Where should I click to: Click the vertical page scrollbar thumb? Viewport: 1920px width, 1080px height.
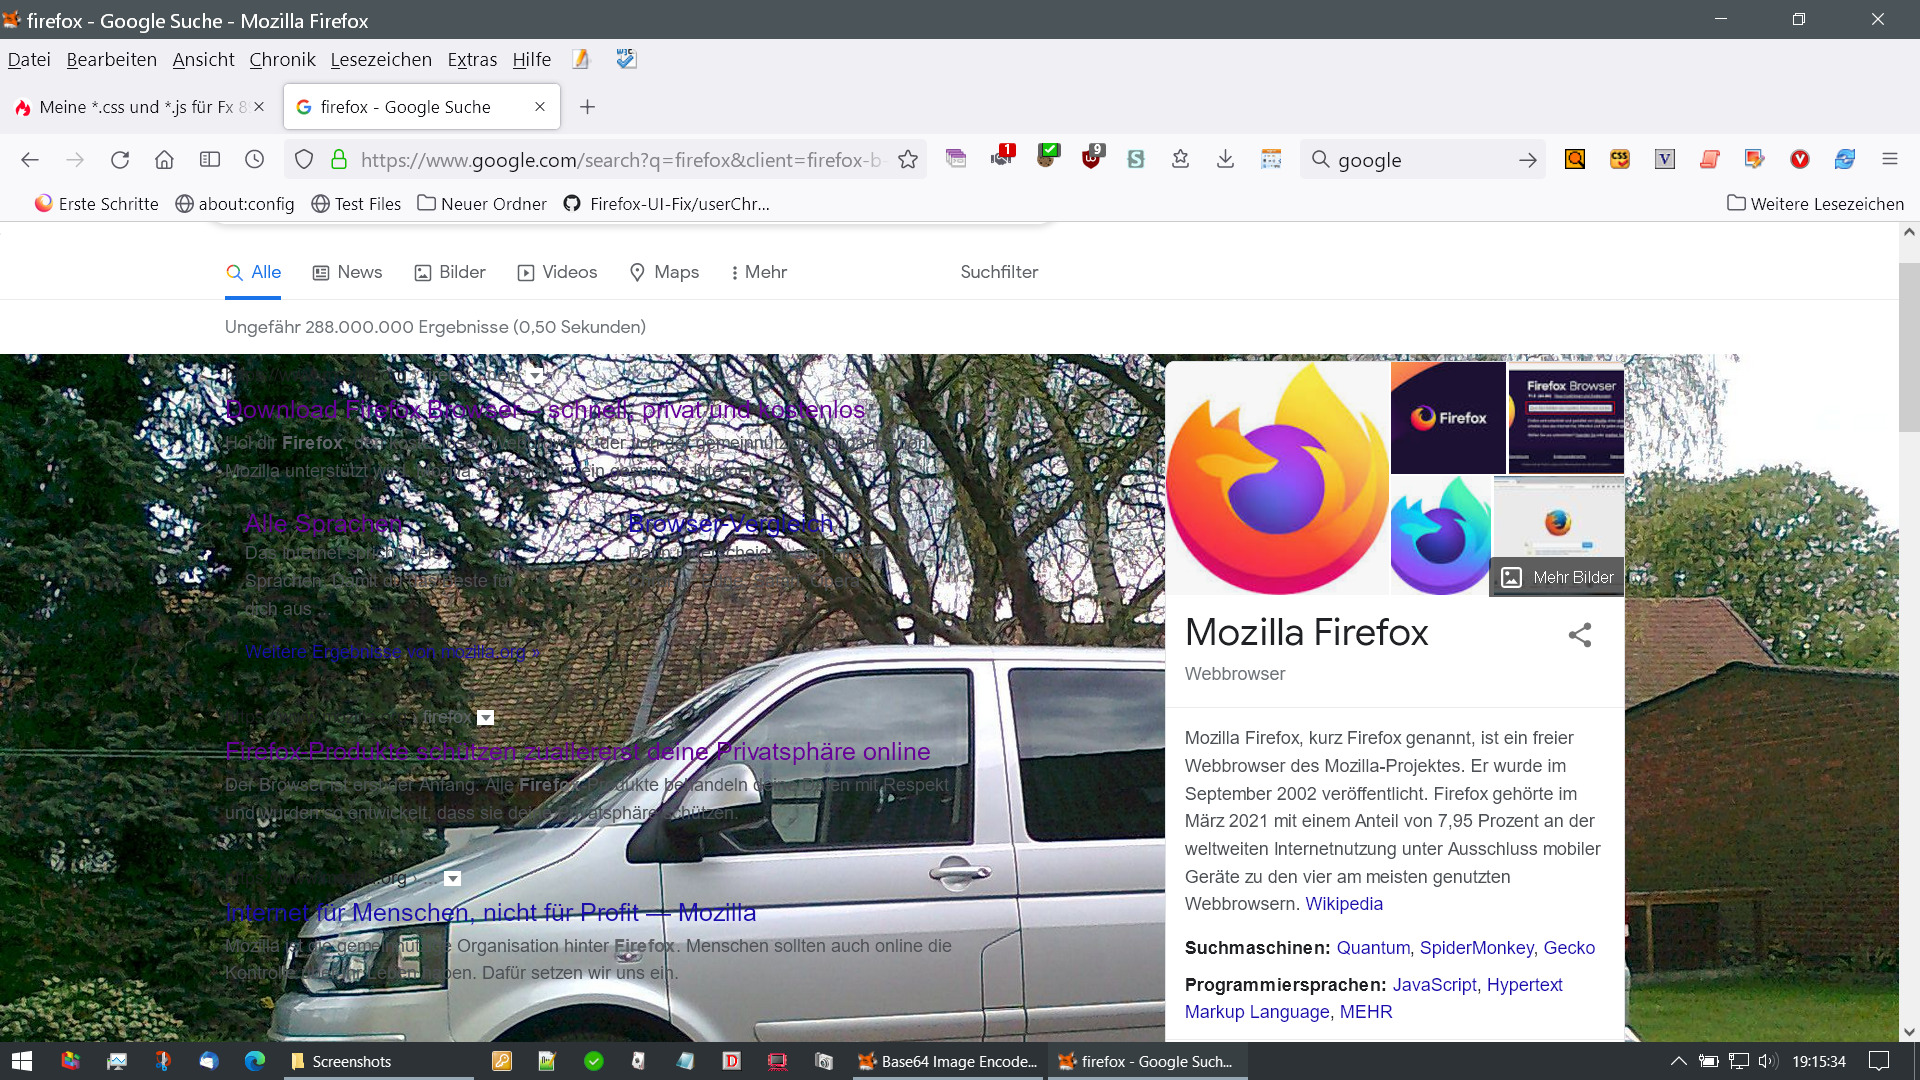pyautogui.click(x=1908, y=346)
